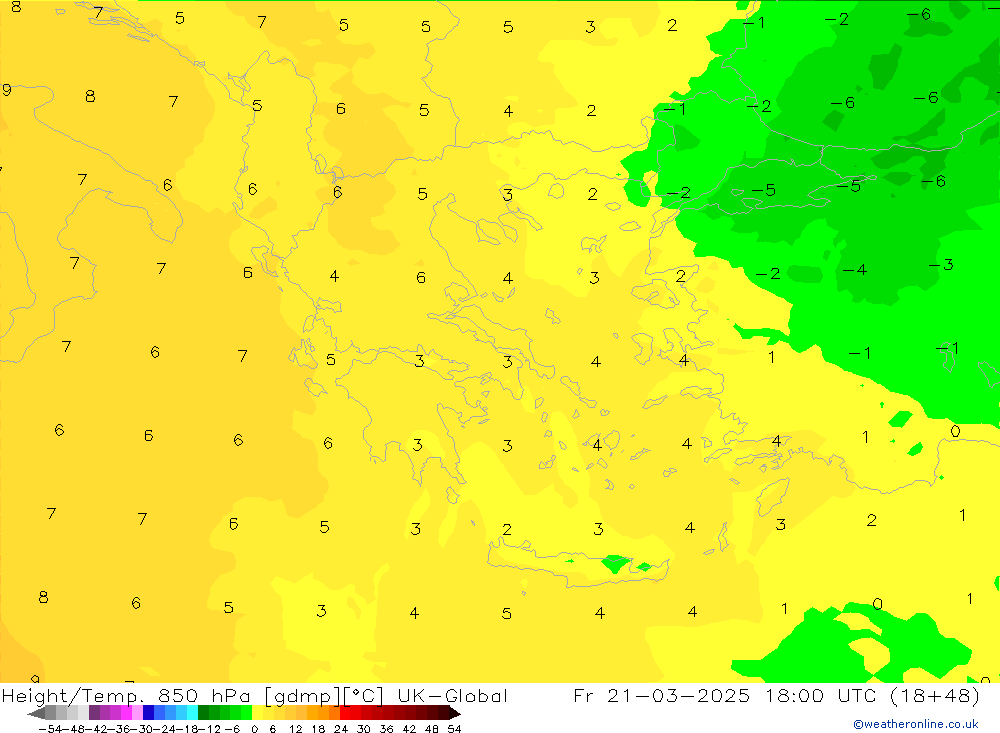Image resolution: width=1000 pixels, height=733 pixels.
Task: Pick the dark purple legend swatch
Action: coord(94,713)
